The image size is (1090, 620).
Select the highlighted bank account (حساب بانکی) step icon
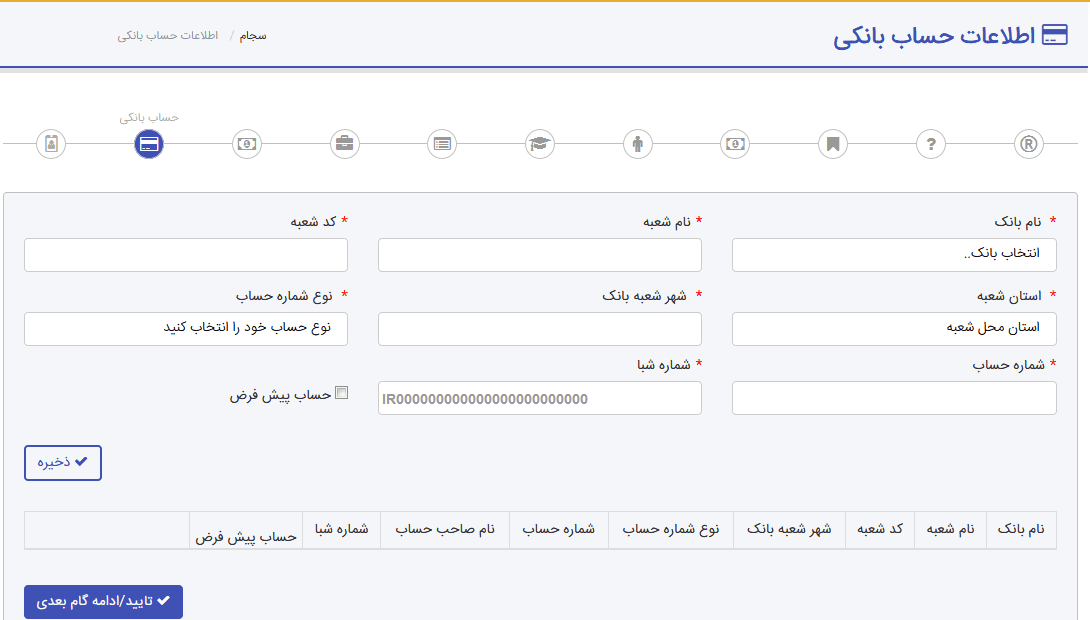point(148,144)
